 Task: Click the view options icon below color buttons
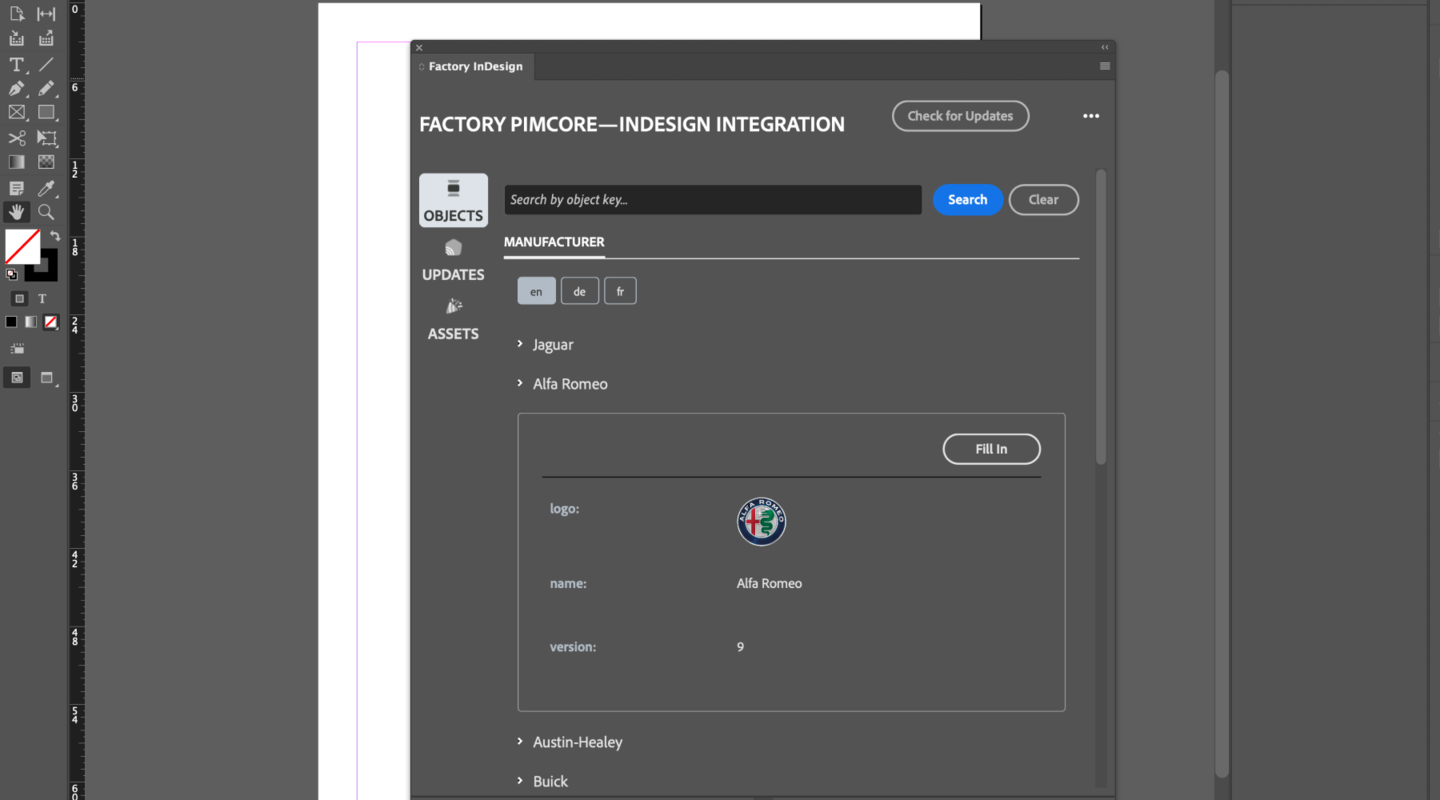click(17, 348)
